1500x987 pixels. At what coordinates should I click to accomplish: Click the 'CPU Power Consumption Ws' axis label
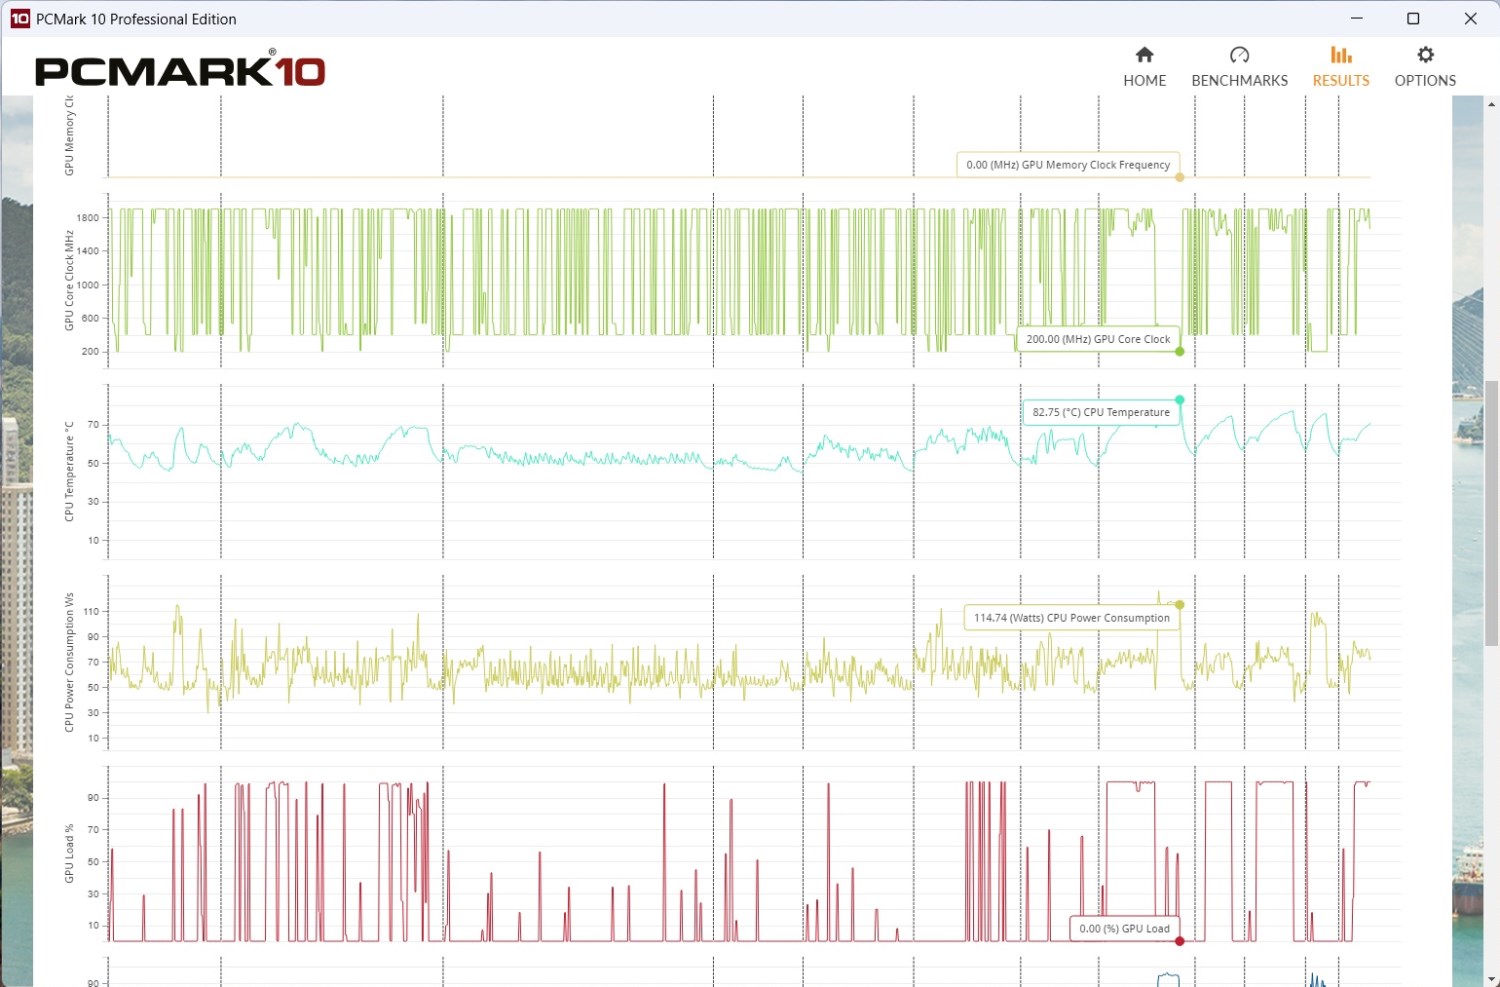coord(69,662)
